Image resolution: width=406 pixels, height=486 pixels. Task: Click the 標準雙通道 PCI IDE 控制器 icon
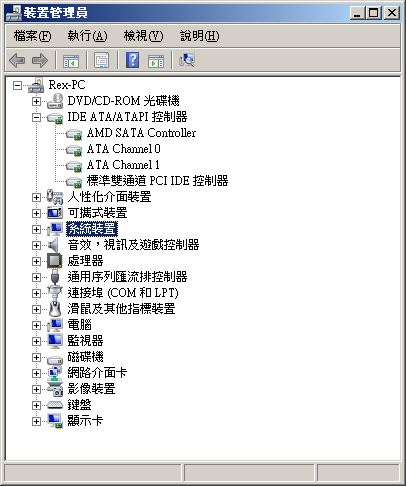pyautogui.click(x=74, y=182)
